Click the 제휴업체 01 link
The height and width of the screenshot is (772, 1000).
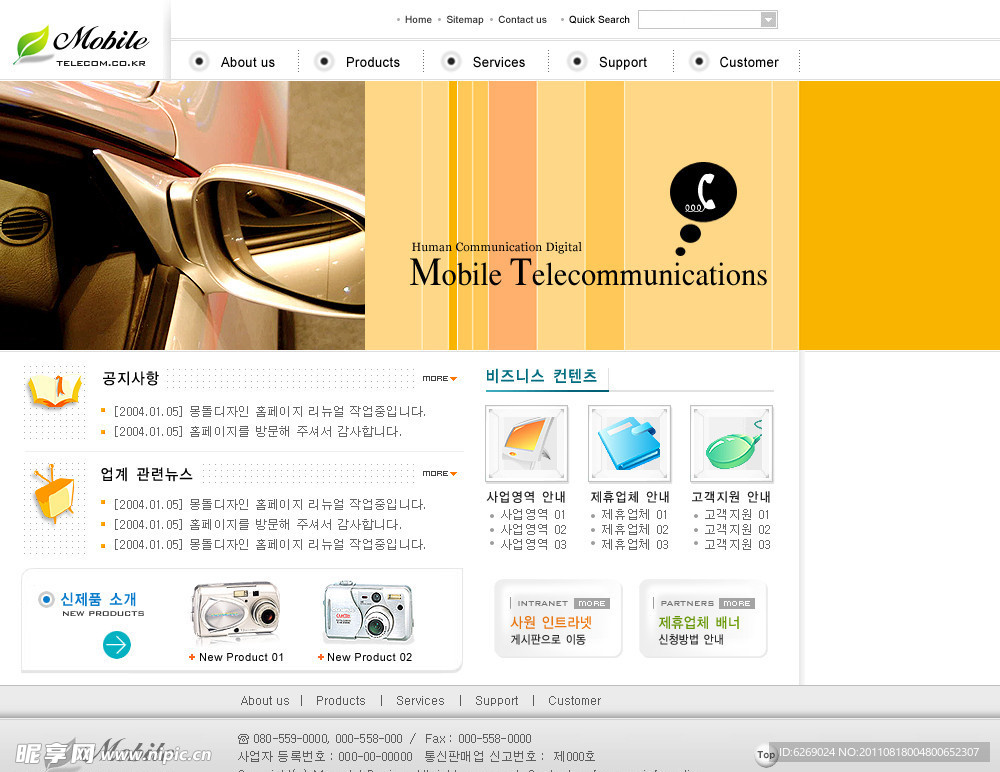635,514
